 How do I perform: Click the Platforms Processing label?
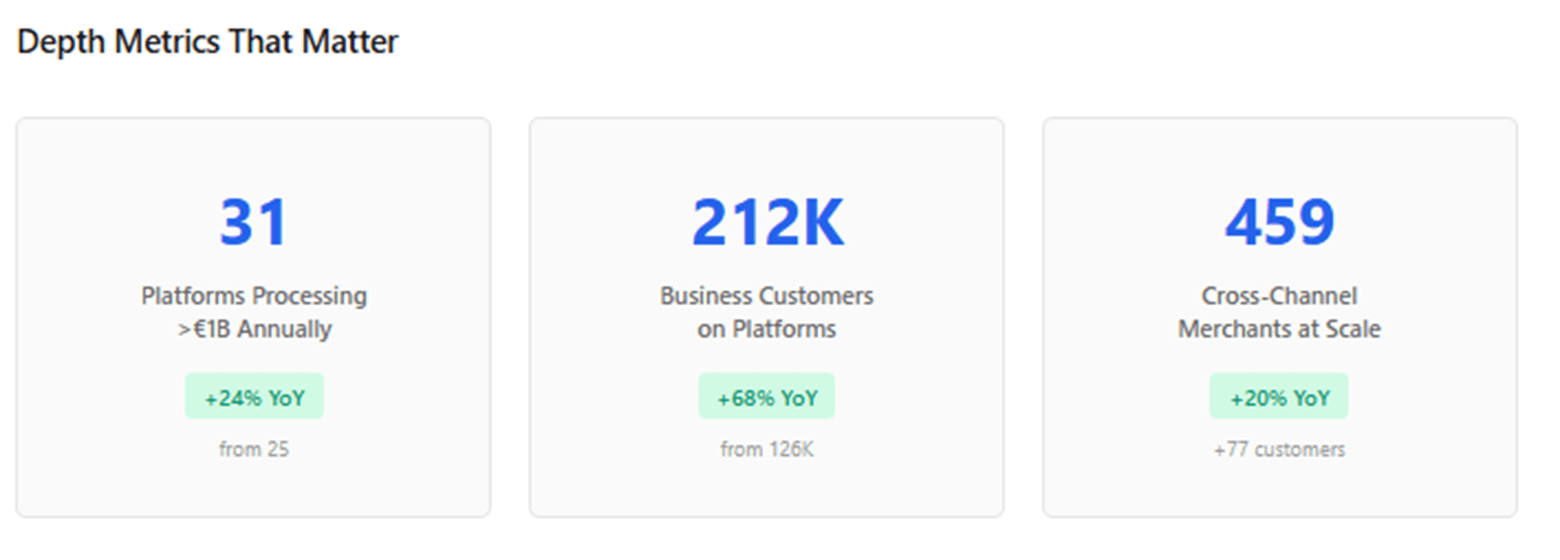(x=254, y=297)
